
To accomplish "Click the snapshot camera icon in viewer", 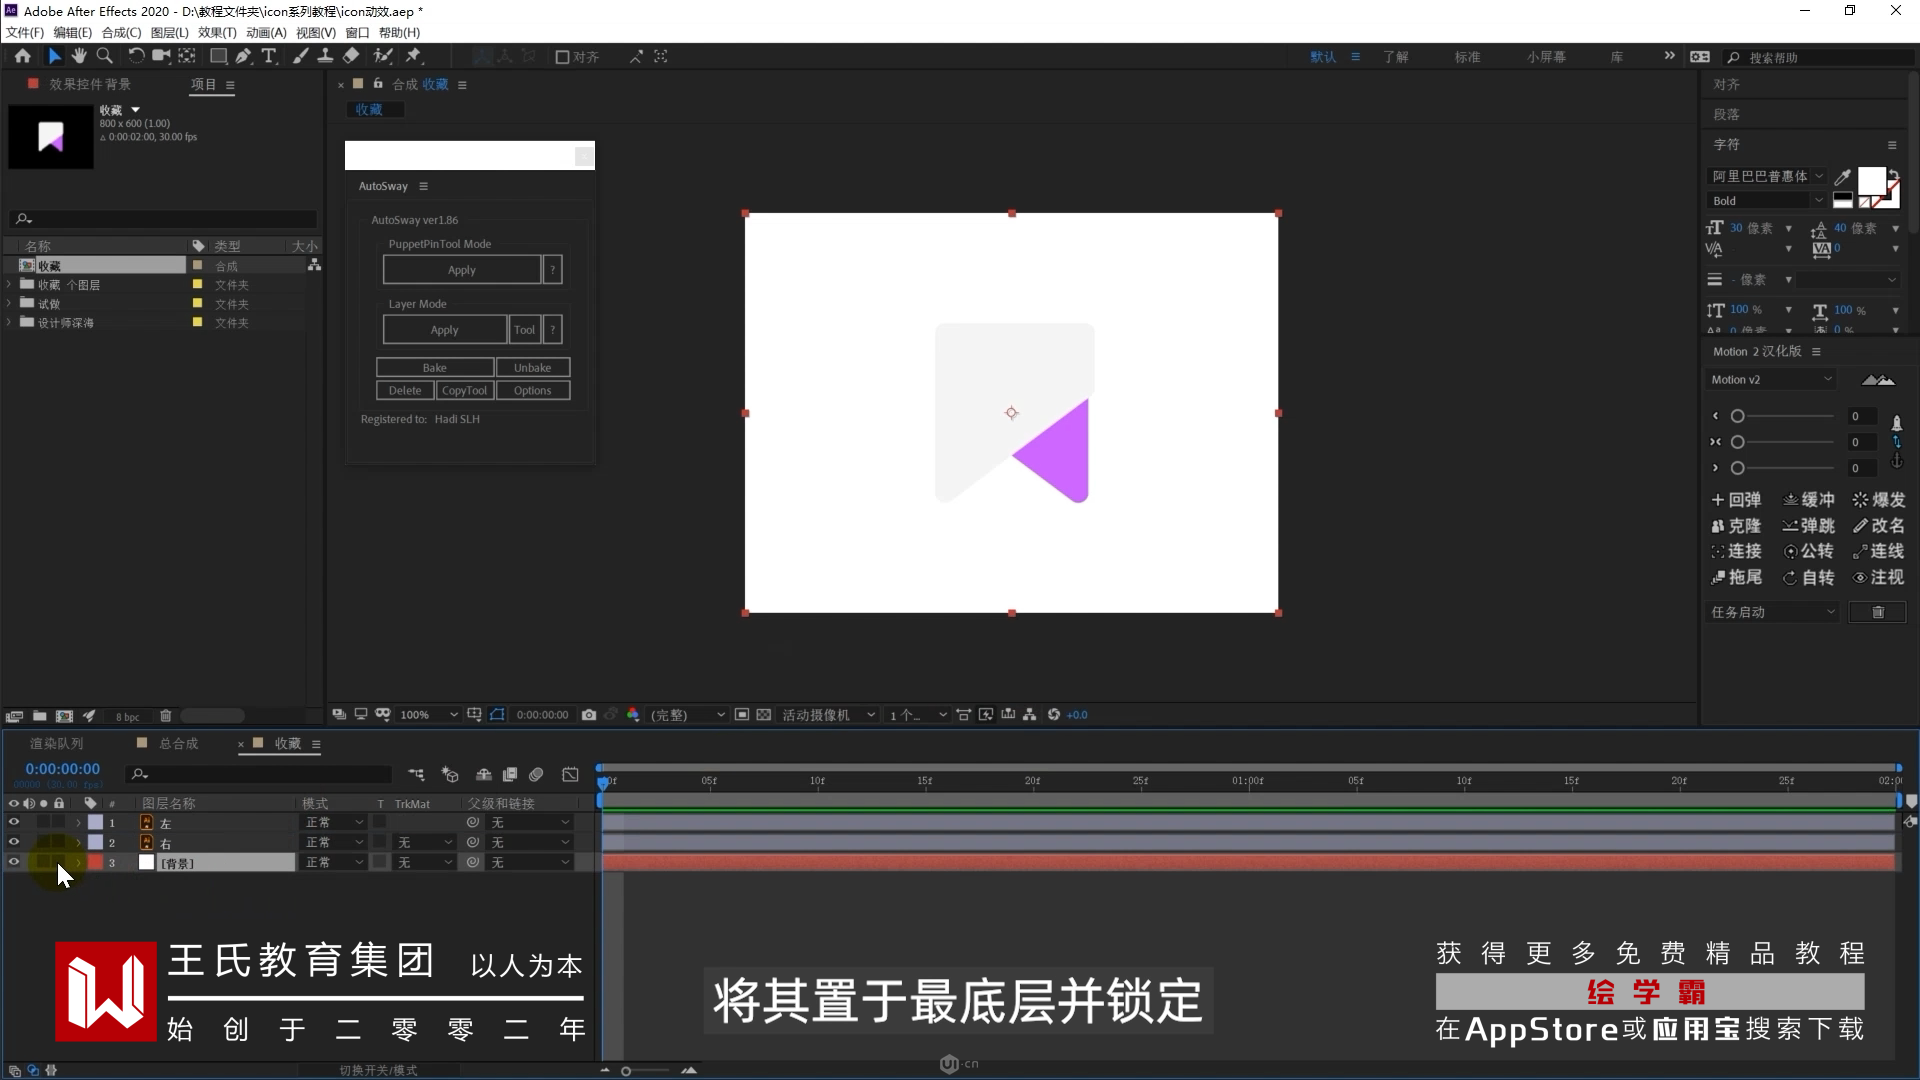I will 589,715.
